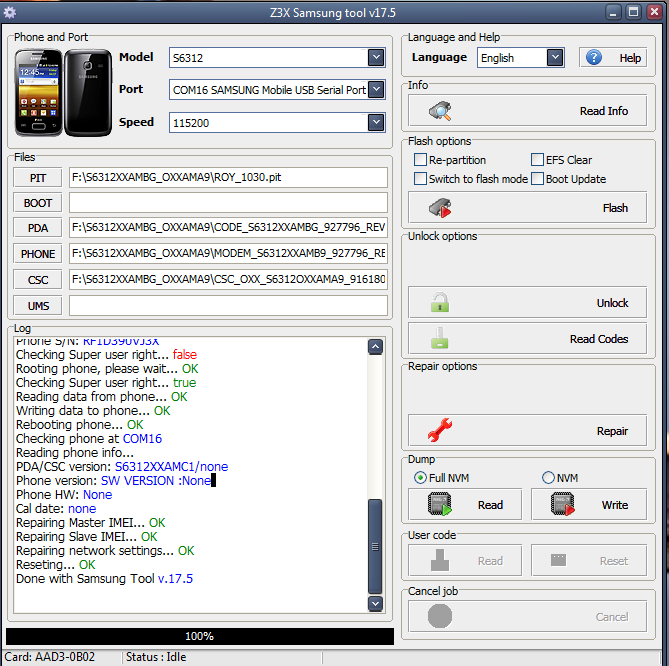Click the Log scrollbar thumb
The width and height of the screenshot is (669, 666).
click(x=375, y=546)
